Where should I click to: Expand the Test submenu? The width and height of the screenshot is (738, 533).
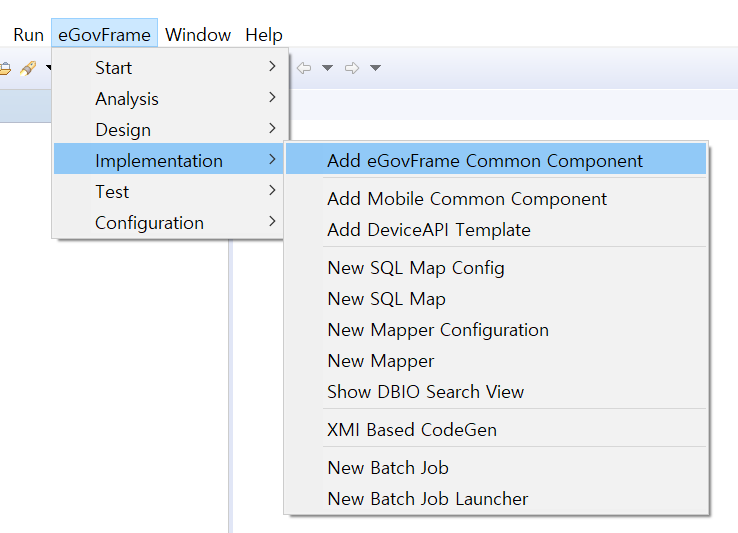point(168,192)
